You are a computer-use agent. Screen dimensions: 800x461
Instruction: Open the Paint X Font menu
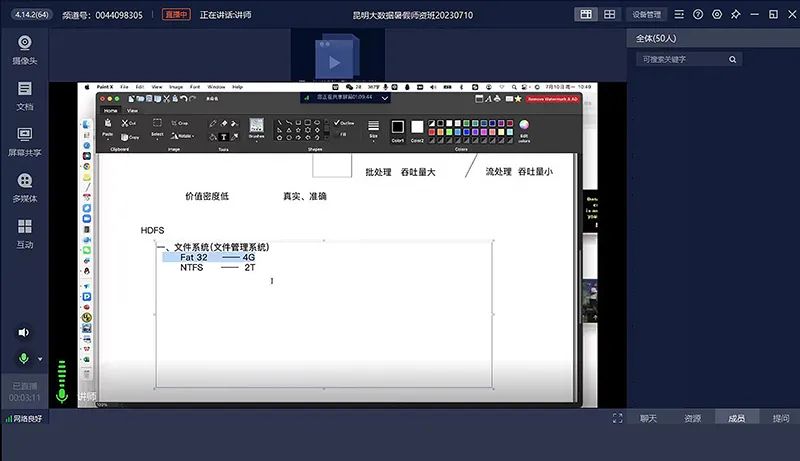tap(195, 87)
